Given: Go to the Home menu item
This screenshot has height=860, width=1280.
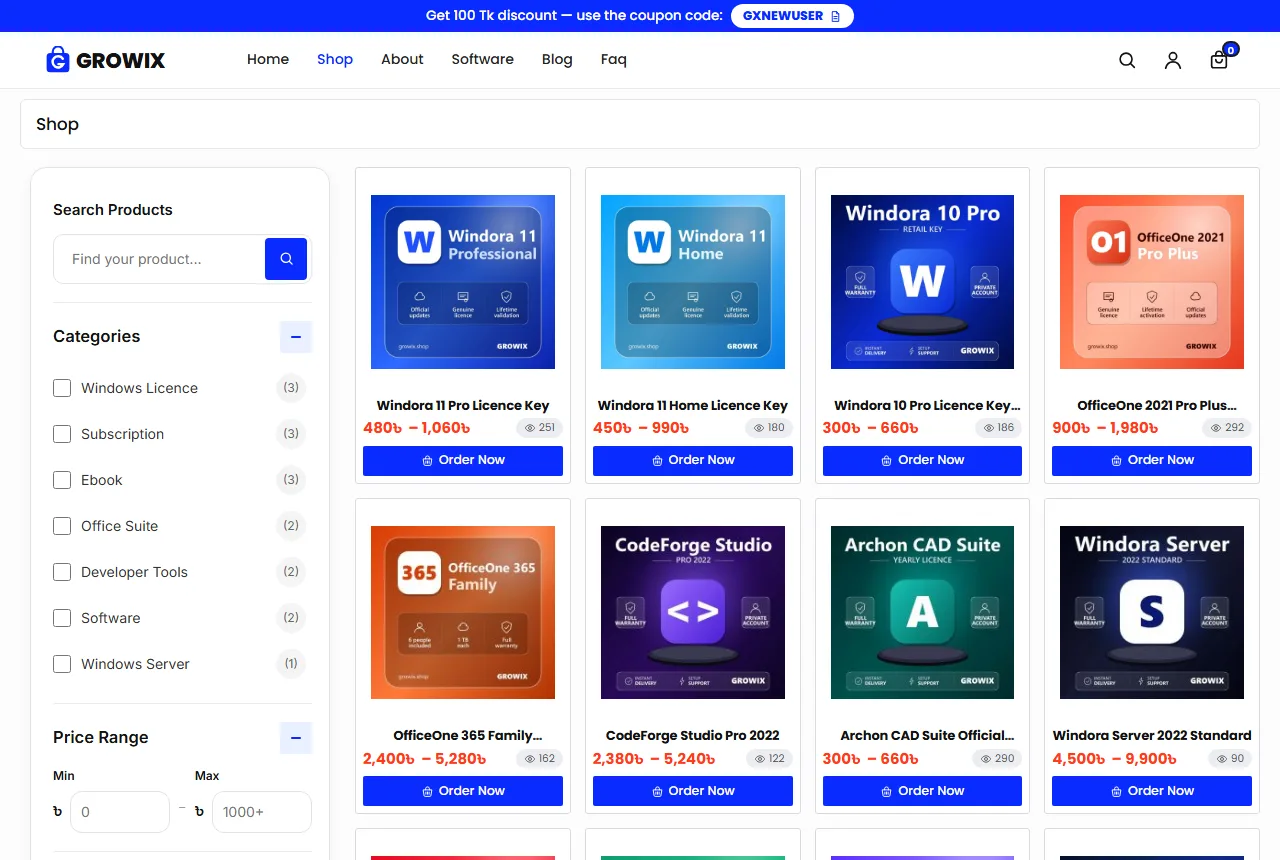Looking at the screenshot, I should 268,59.
